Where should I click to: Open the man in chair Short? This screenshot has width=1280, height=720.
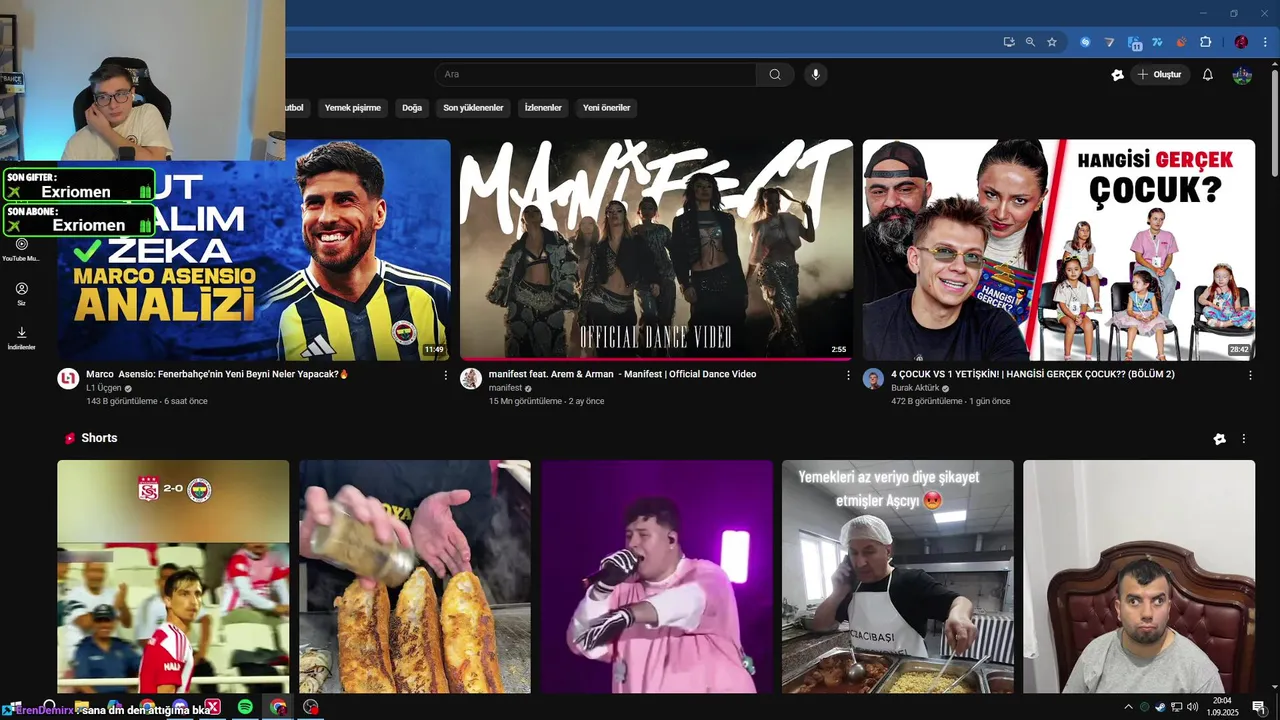point(1139,576)
